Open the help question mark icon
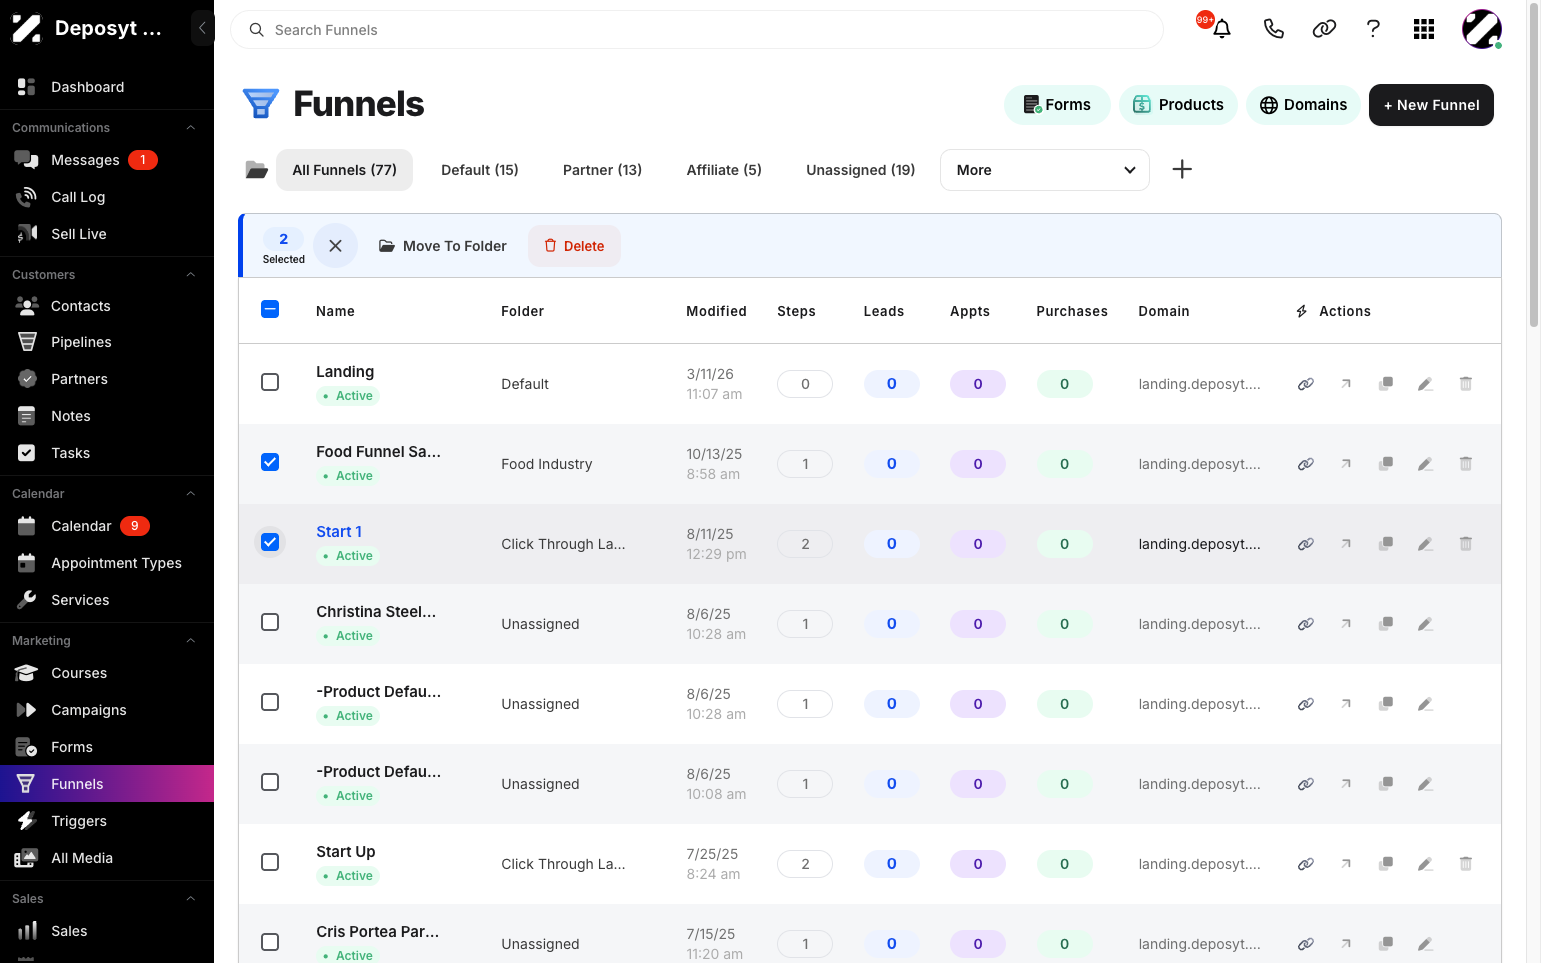This screenshot has width=1541, height=963. [x=1373, y=29]
